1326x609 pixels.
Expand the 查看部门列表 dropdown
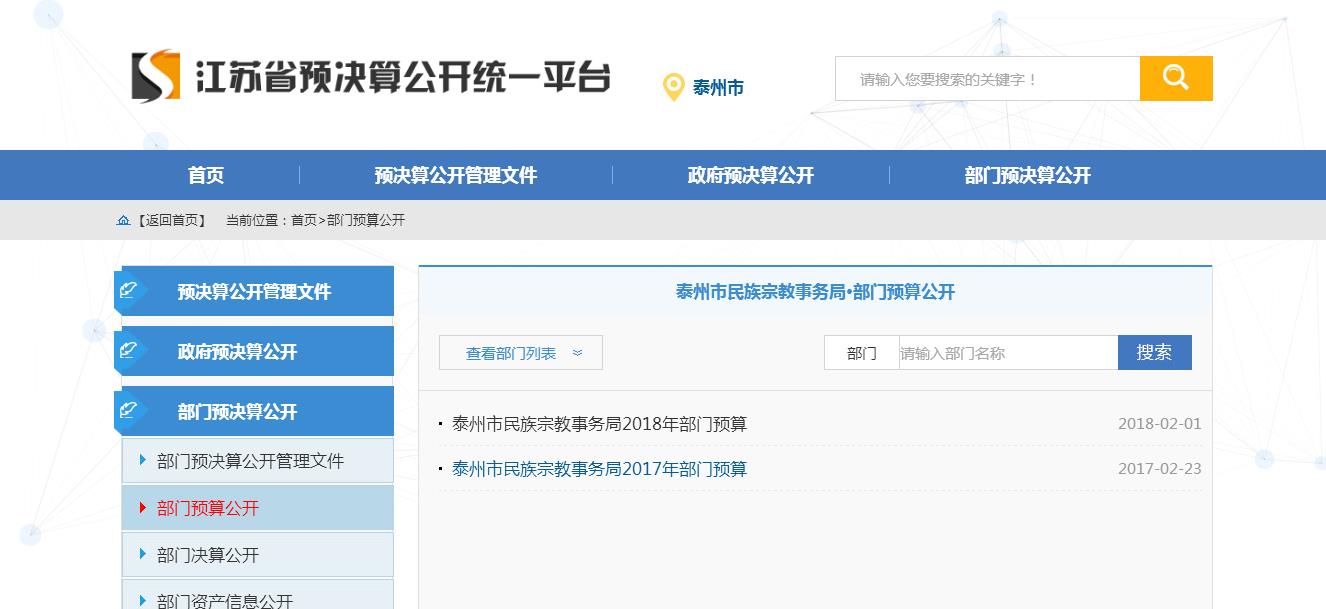click(x=520, y=353)
